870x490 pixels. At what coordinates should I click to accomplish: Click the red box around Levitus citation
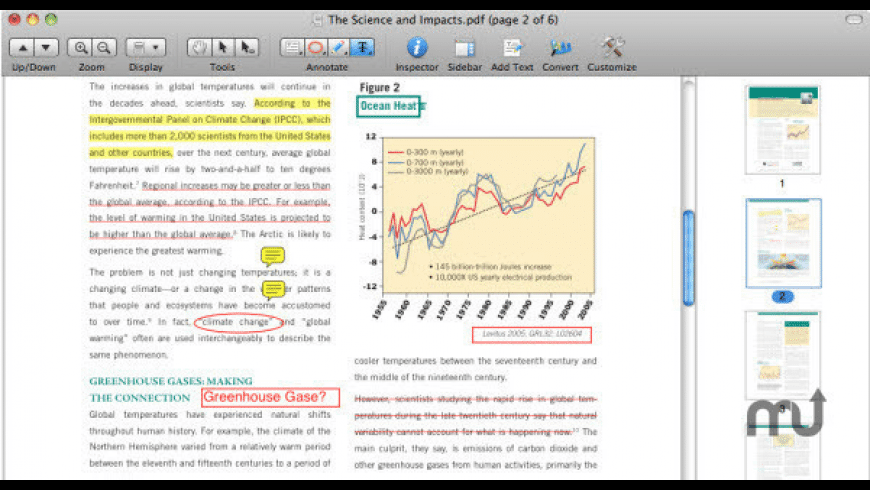tap(532, 335)
